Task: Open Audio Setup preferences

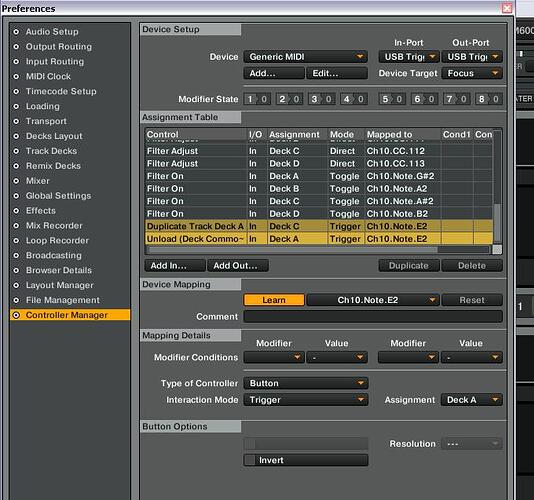Action: 52,32
